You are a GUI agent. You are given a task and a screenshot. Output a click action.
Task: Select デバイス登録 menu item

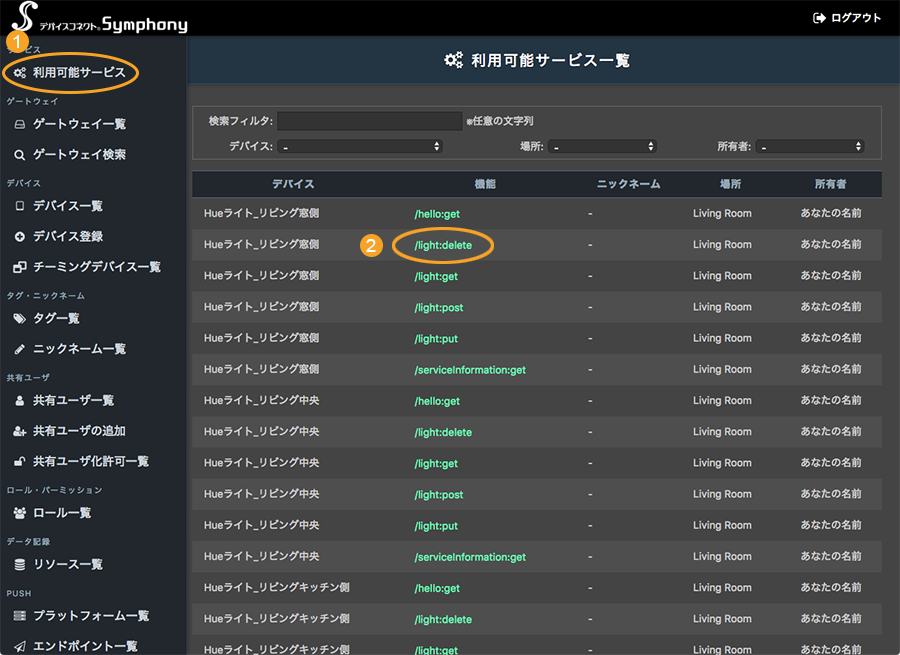68,237
